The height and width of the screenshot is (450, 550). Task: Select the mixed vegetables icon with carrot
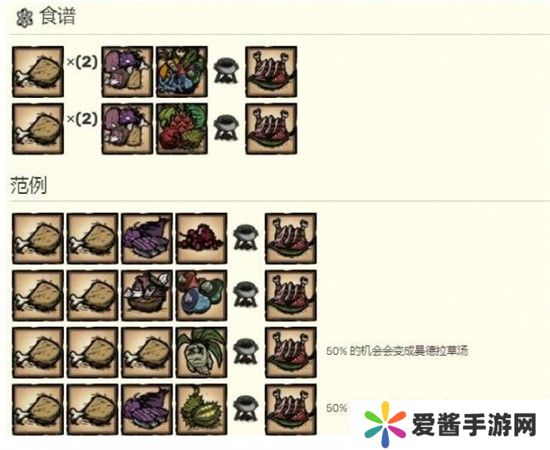pos(182,72)
